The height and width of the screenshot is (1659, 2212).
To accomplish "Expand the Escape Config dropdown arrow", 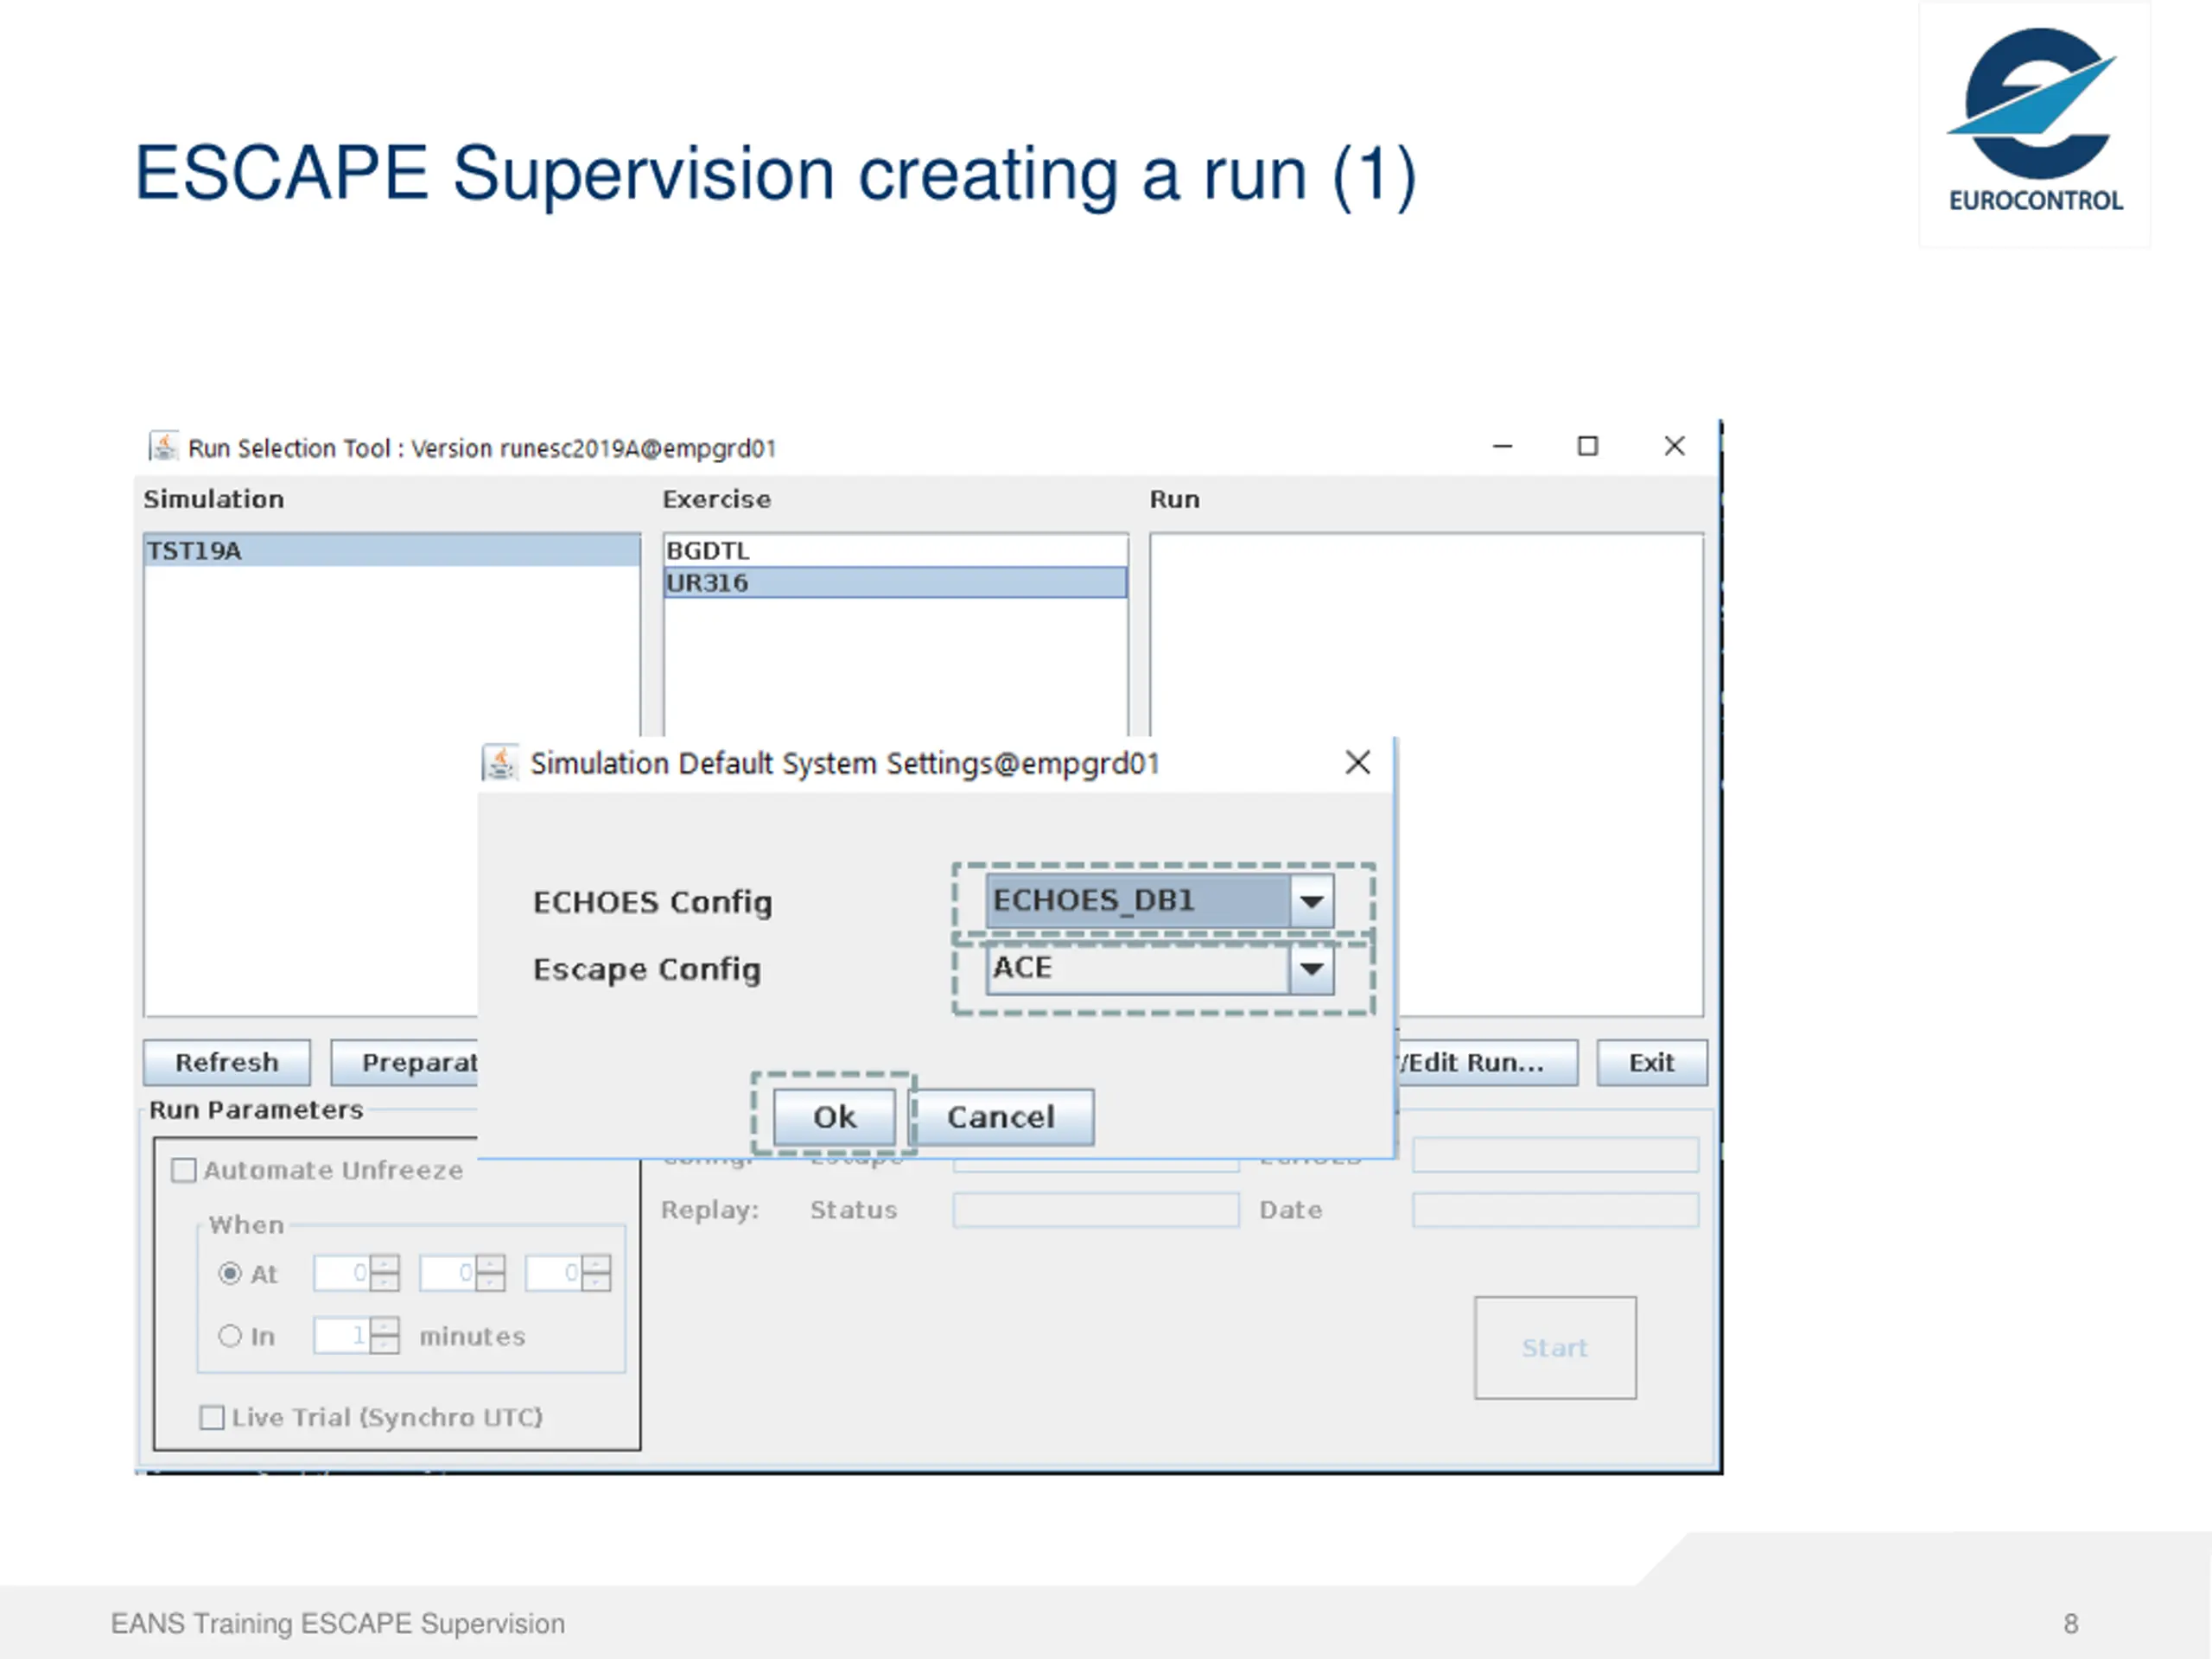I will pyautogui.click(x=1311, y=968).
